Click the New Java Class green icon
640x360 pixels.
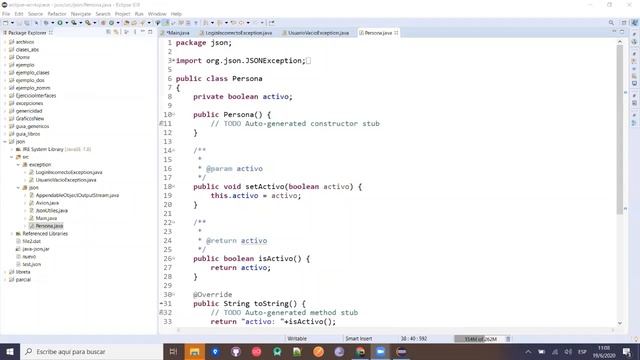click(111, 23)
